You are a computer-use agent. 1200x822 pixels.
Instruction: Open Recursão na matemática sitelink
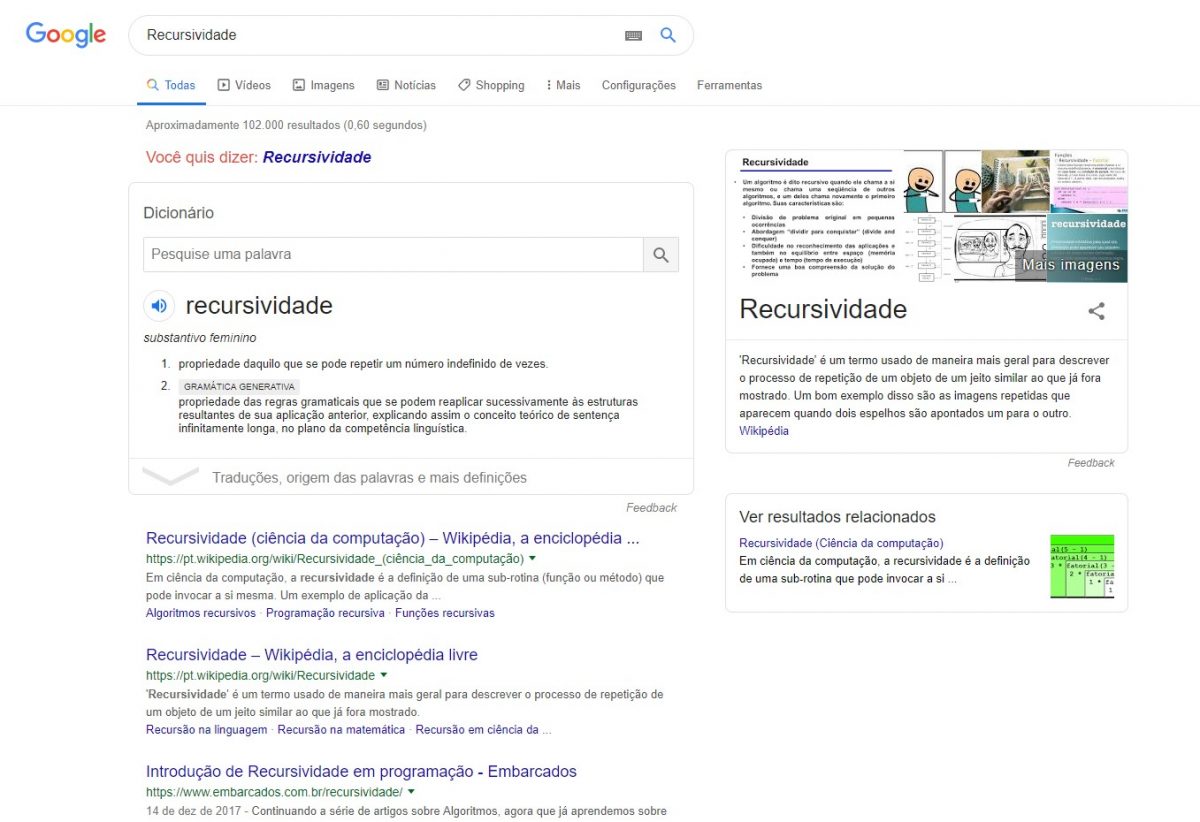[x=341, y=730]
